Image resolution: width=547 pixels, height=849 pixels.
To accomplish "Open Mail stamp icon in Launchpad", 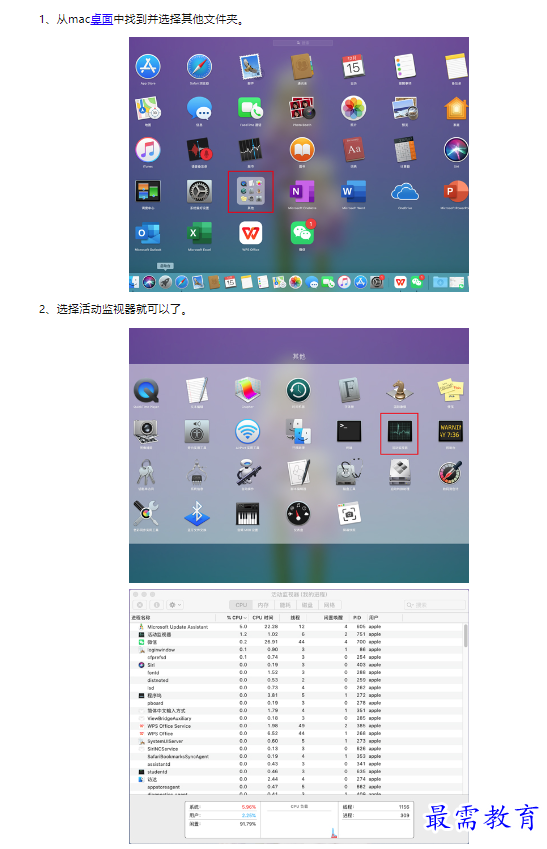I will pyautogui.click(x=251, y=67).
